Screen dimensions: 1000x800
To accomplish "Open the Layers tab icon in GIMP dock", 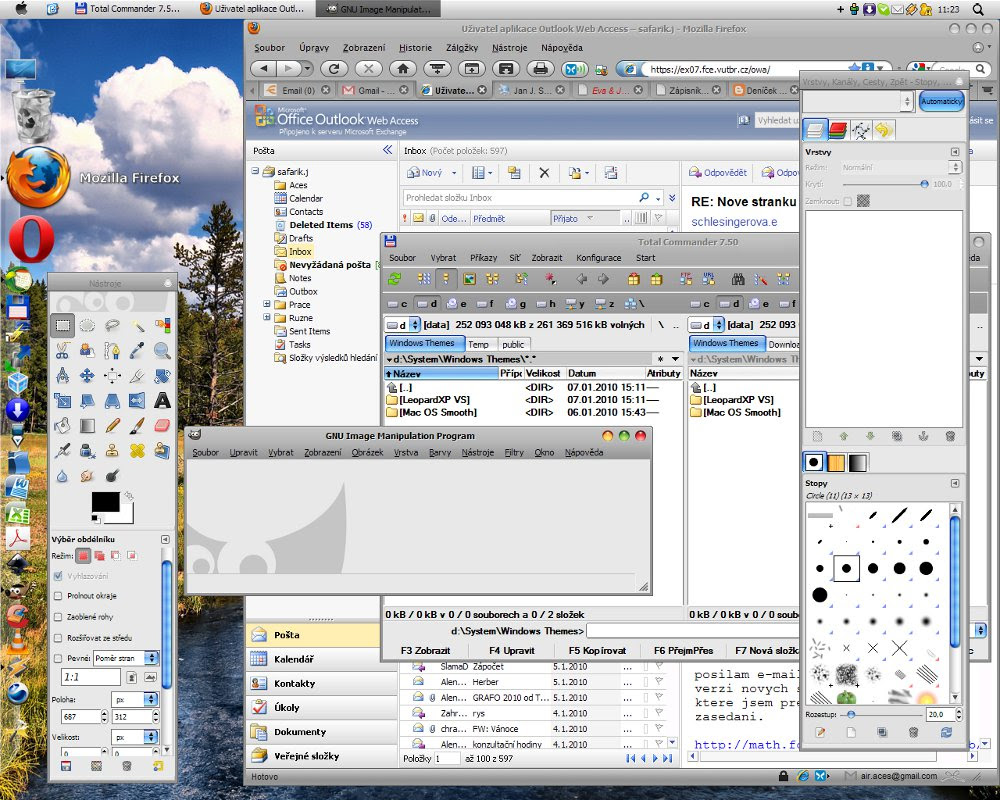I will [x=814, y=130].
